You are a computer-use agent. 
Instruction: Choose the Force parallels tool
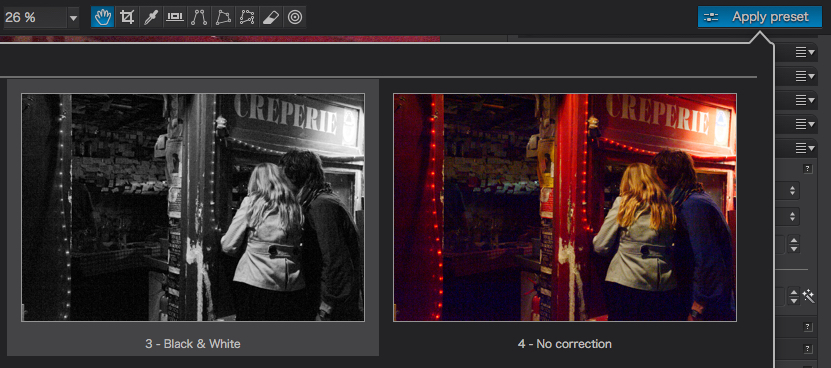point(199,17)
